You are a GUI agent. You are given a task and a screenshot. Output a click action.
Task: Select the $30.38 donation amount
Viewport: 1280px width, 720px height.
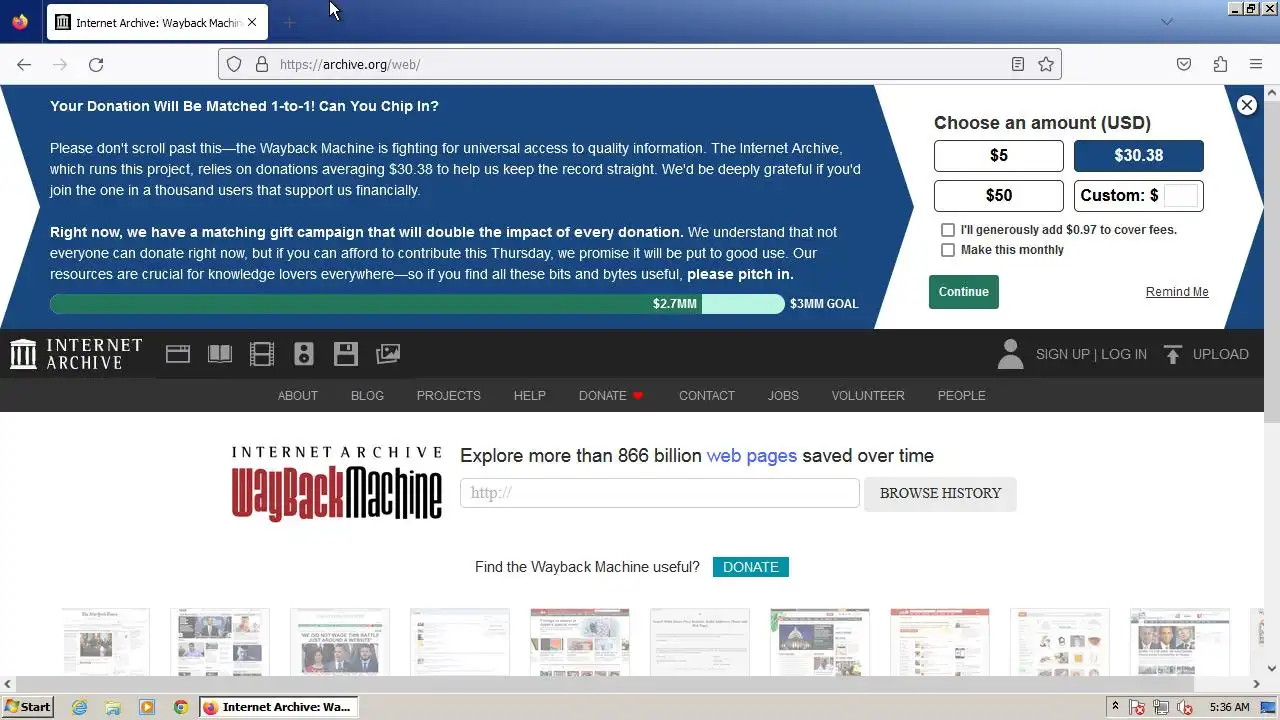pyautogui.click(x=1139, y=156)
